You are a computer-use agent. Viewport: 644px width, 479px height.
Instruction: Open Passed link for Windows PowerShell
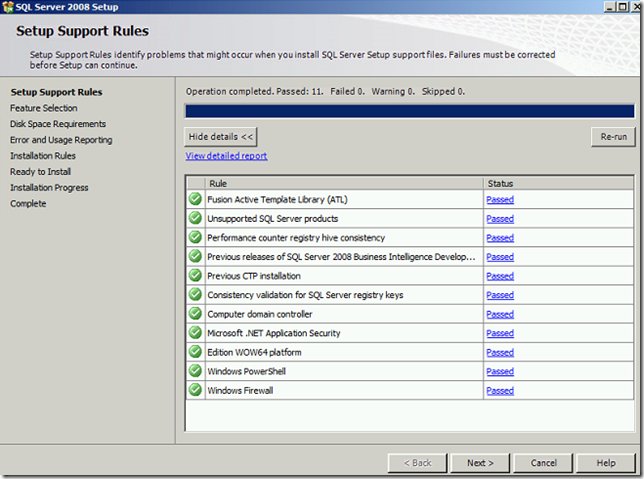pyautogui.click(x=500, y=371)
